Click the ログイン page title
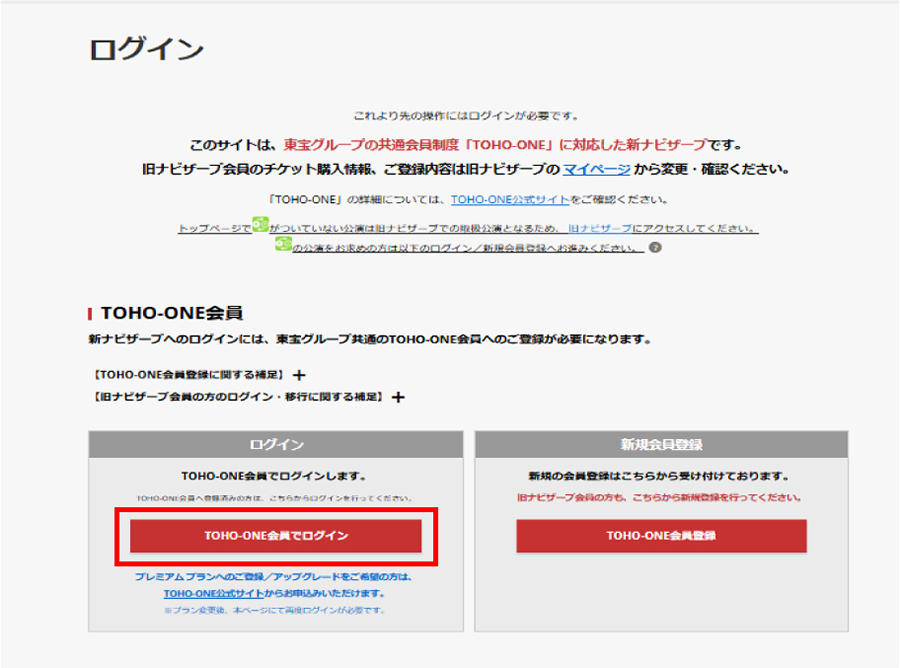 click(146, 49)
